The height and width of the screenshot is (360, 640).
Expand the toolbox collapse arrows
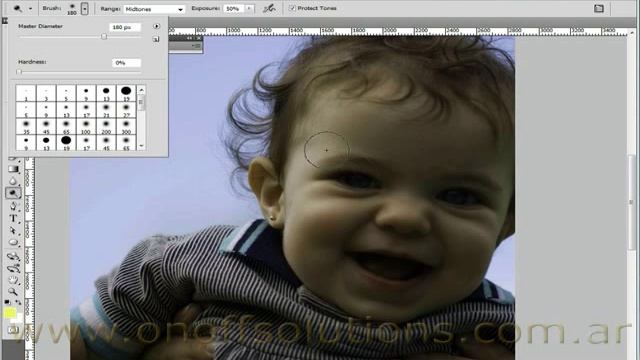(4, 20)
